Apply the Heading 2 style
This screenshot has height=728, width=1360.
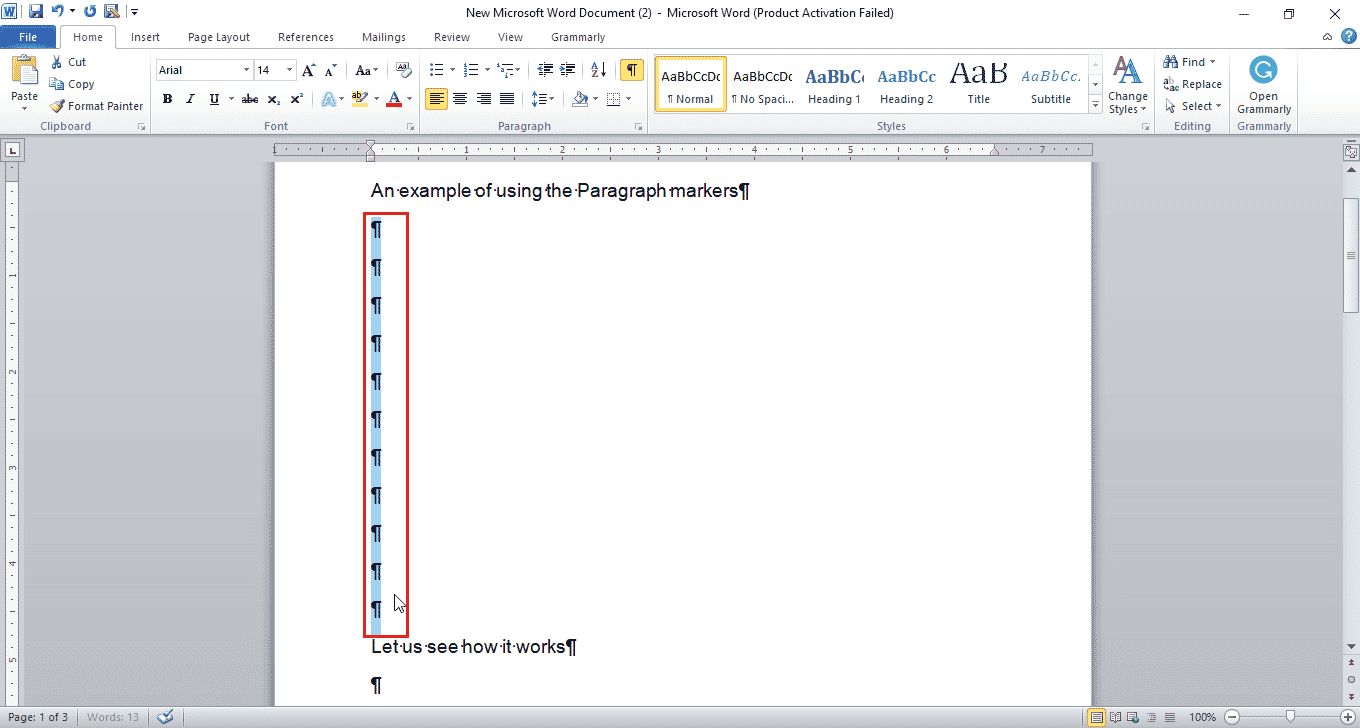coord(906,83)
